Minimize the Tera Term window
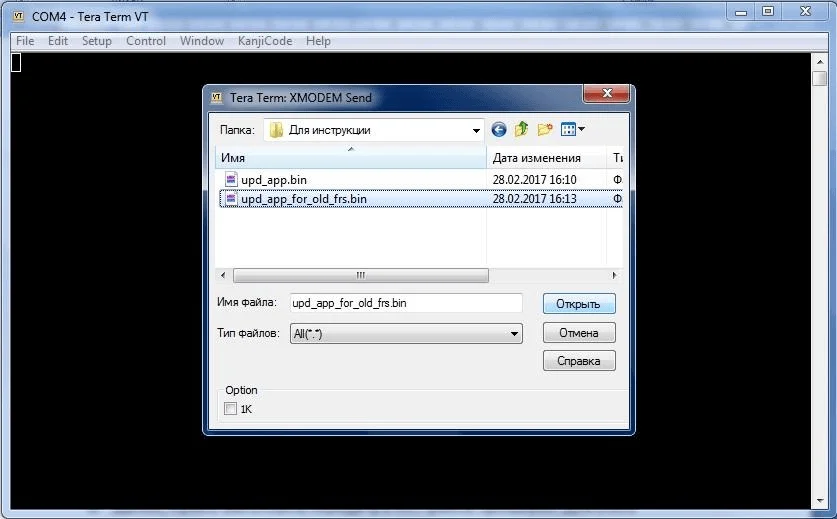 pos(741,12)
